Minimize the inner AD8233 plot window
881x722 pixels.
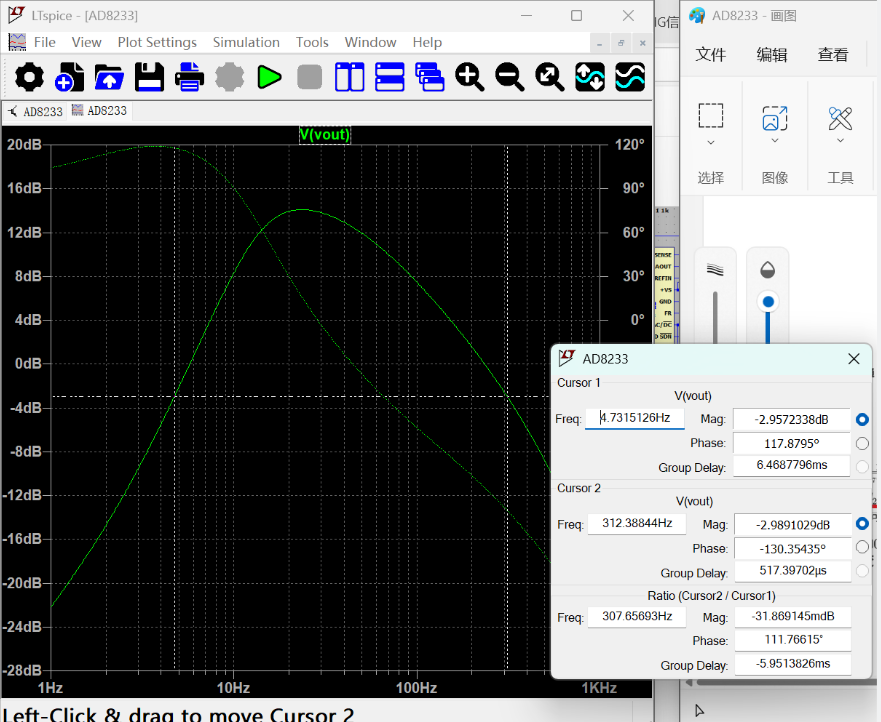[x=600, y=43]
